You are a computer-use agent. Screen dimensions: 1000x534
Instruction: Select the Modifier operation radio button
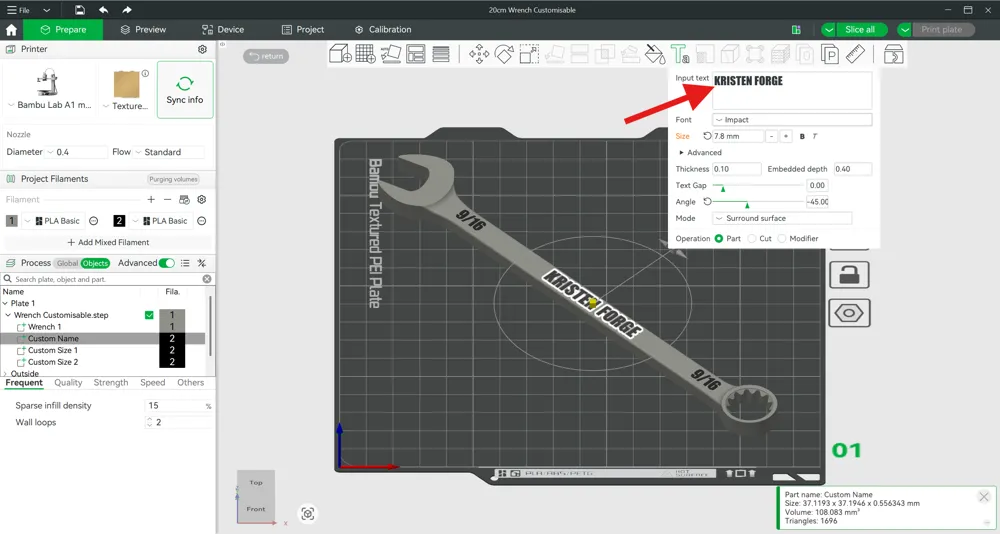click(x=782, y=239)
